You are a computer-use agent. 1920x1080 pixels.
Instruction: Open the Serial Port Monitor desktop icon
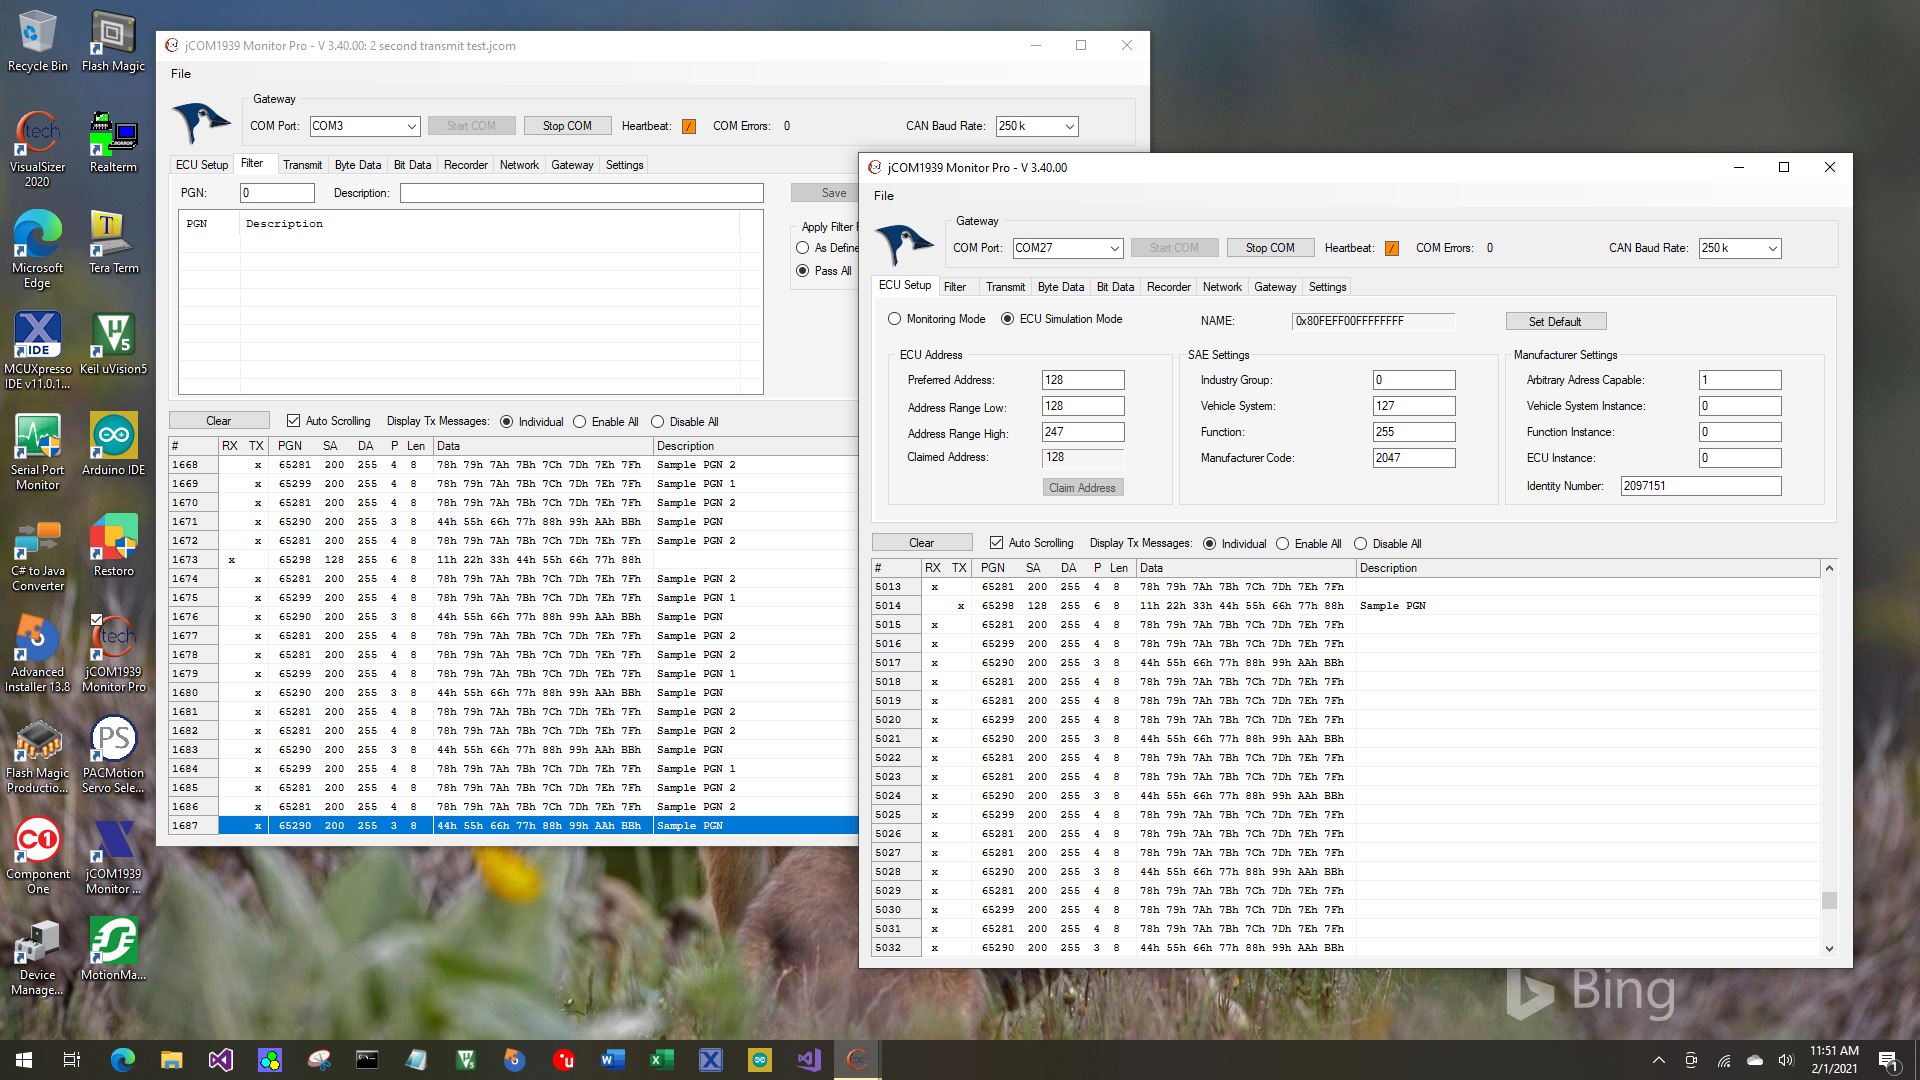click(37, 438)
